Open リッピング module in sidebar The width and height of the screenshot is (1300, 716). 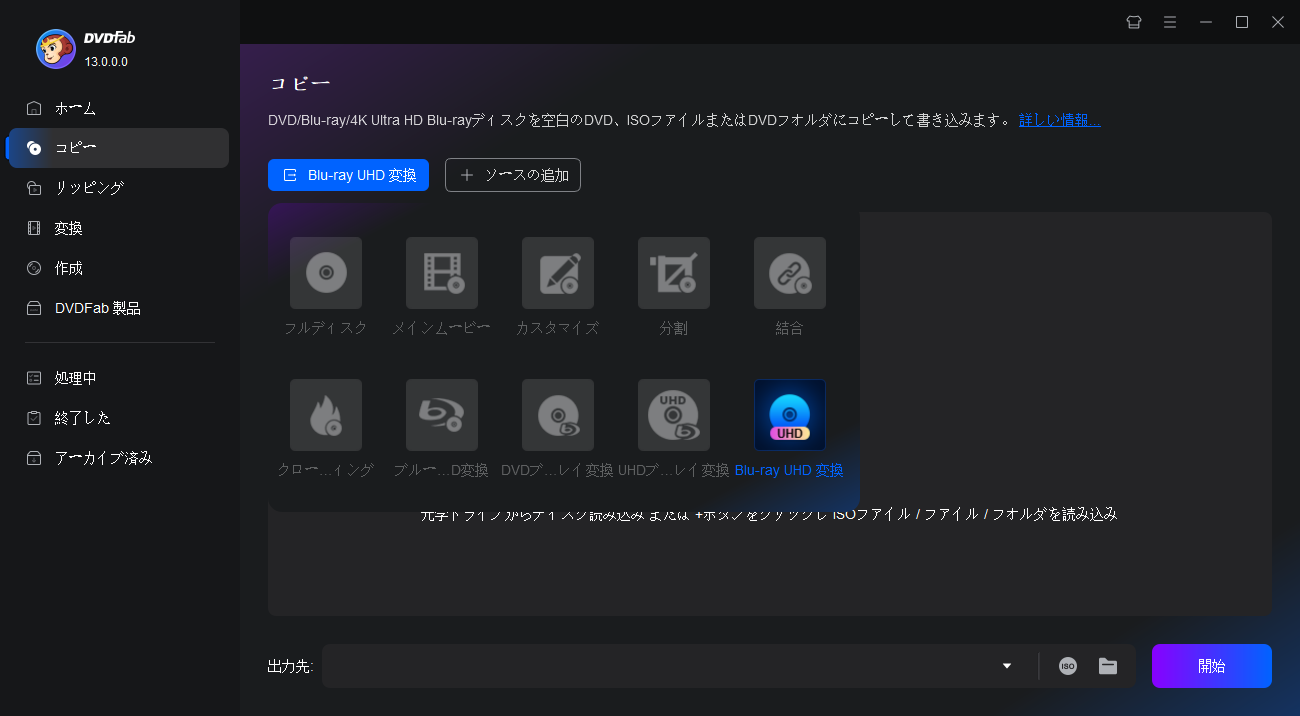point(119,188)
